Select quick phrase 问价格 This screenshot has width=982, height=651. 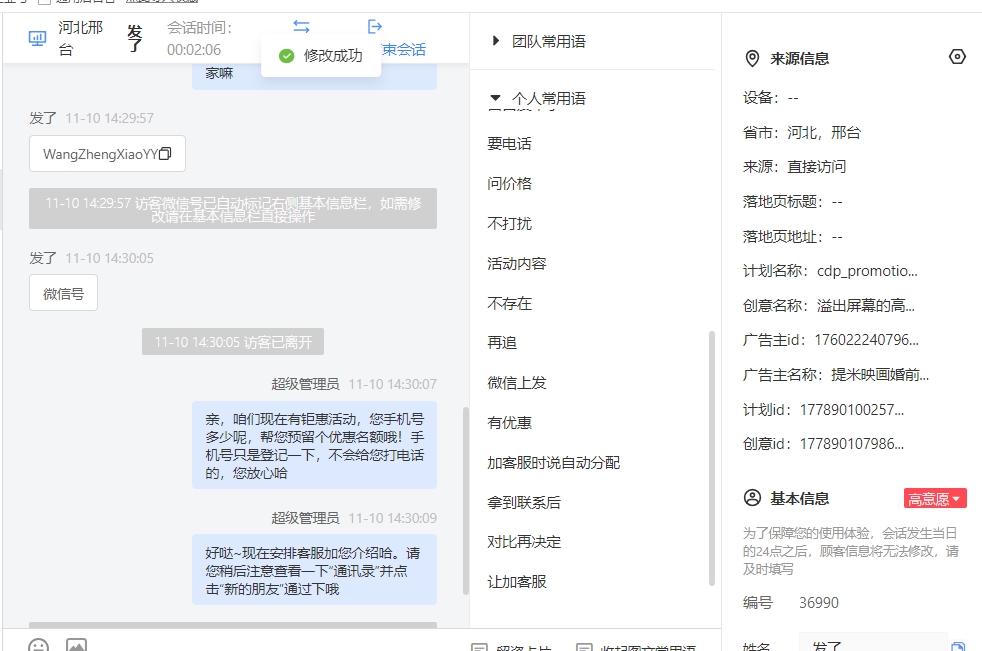point(509,184)
